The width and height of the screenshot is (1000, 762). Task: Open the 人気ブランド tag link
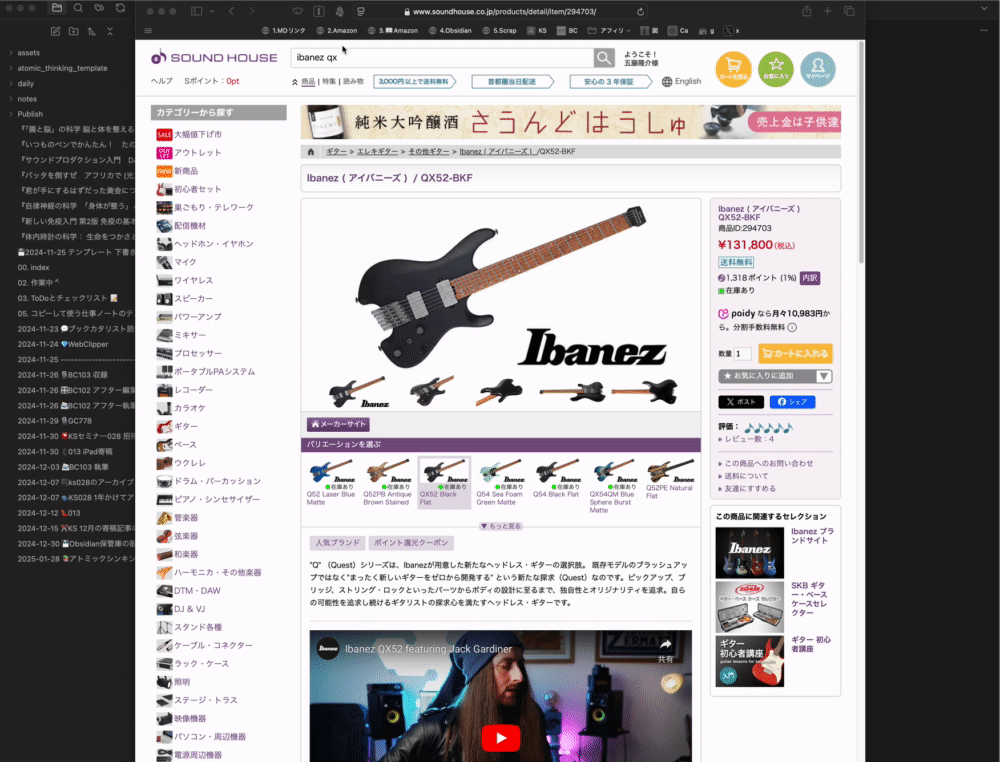[337, 543]
